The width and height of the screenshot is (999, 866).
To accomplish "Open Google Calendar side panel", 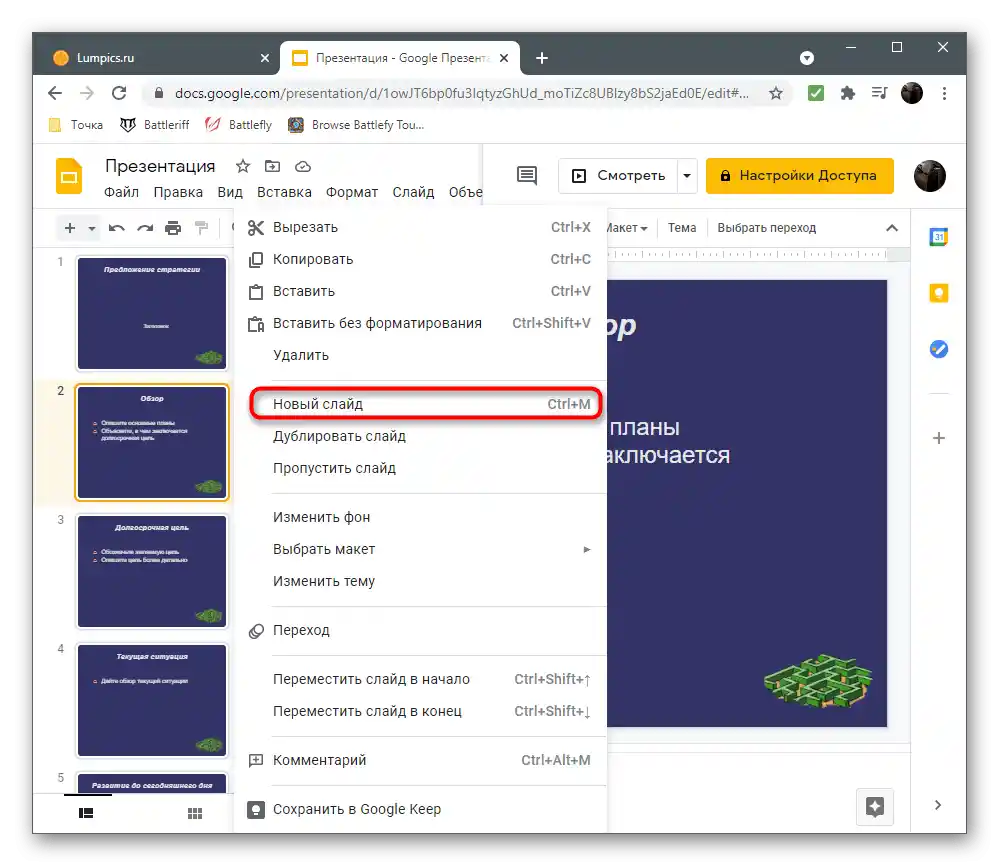I will click(x=938, y=237).
